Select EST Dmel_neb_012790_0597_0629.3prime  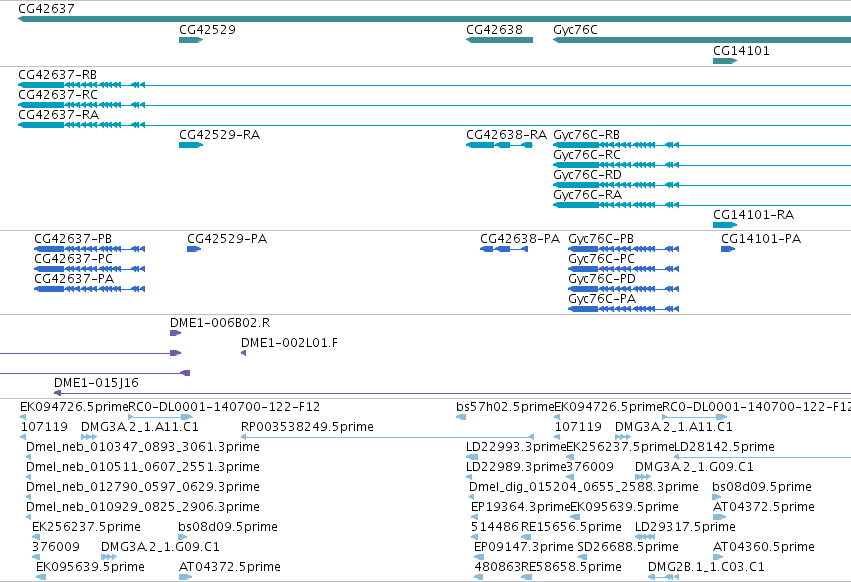[x=143, y=487]
